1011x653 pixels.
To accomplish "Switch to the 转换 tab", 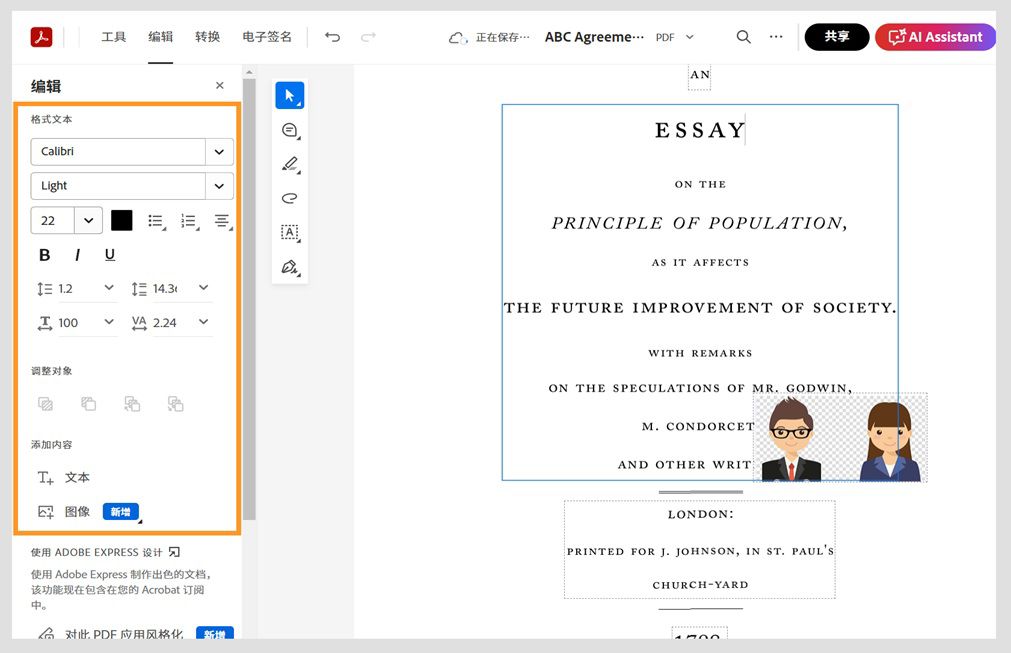I will pyautogui.click(x=207, y=36).
